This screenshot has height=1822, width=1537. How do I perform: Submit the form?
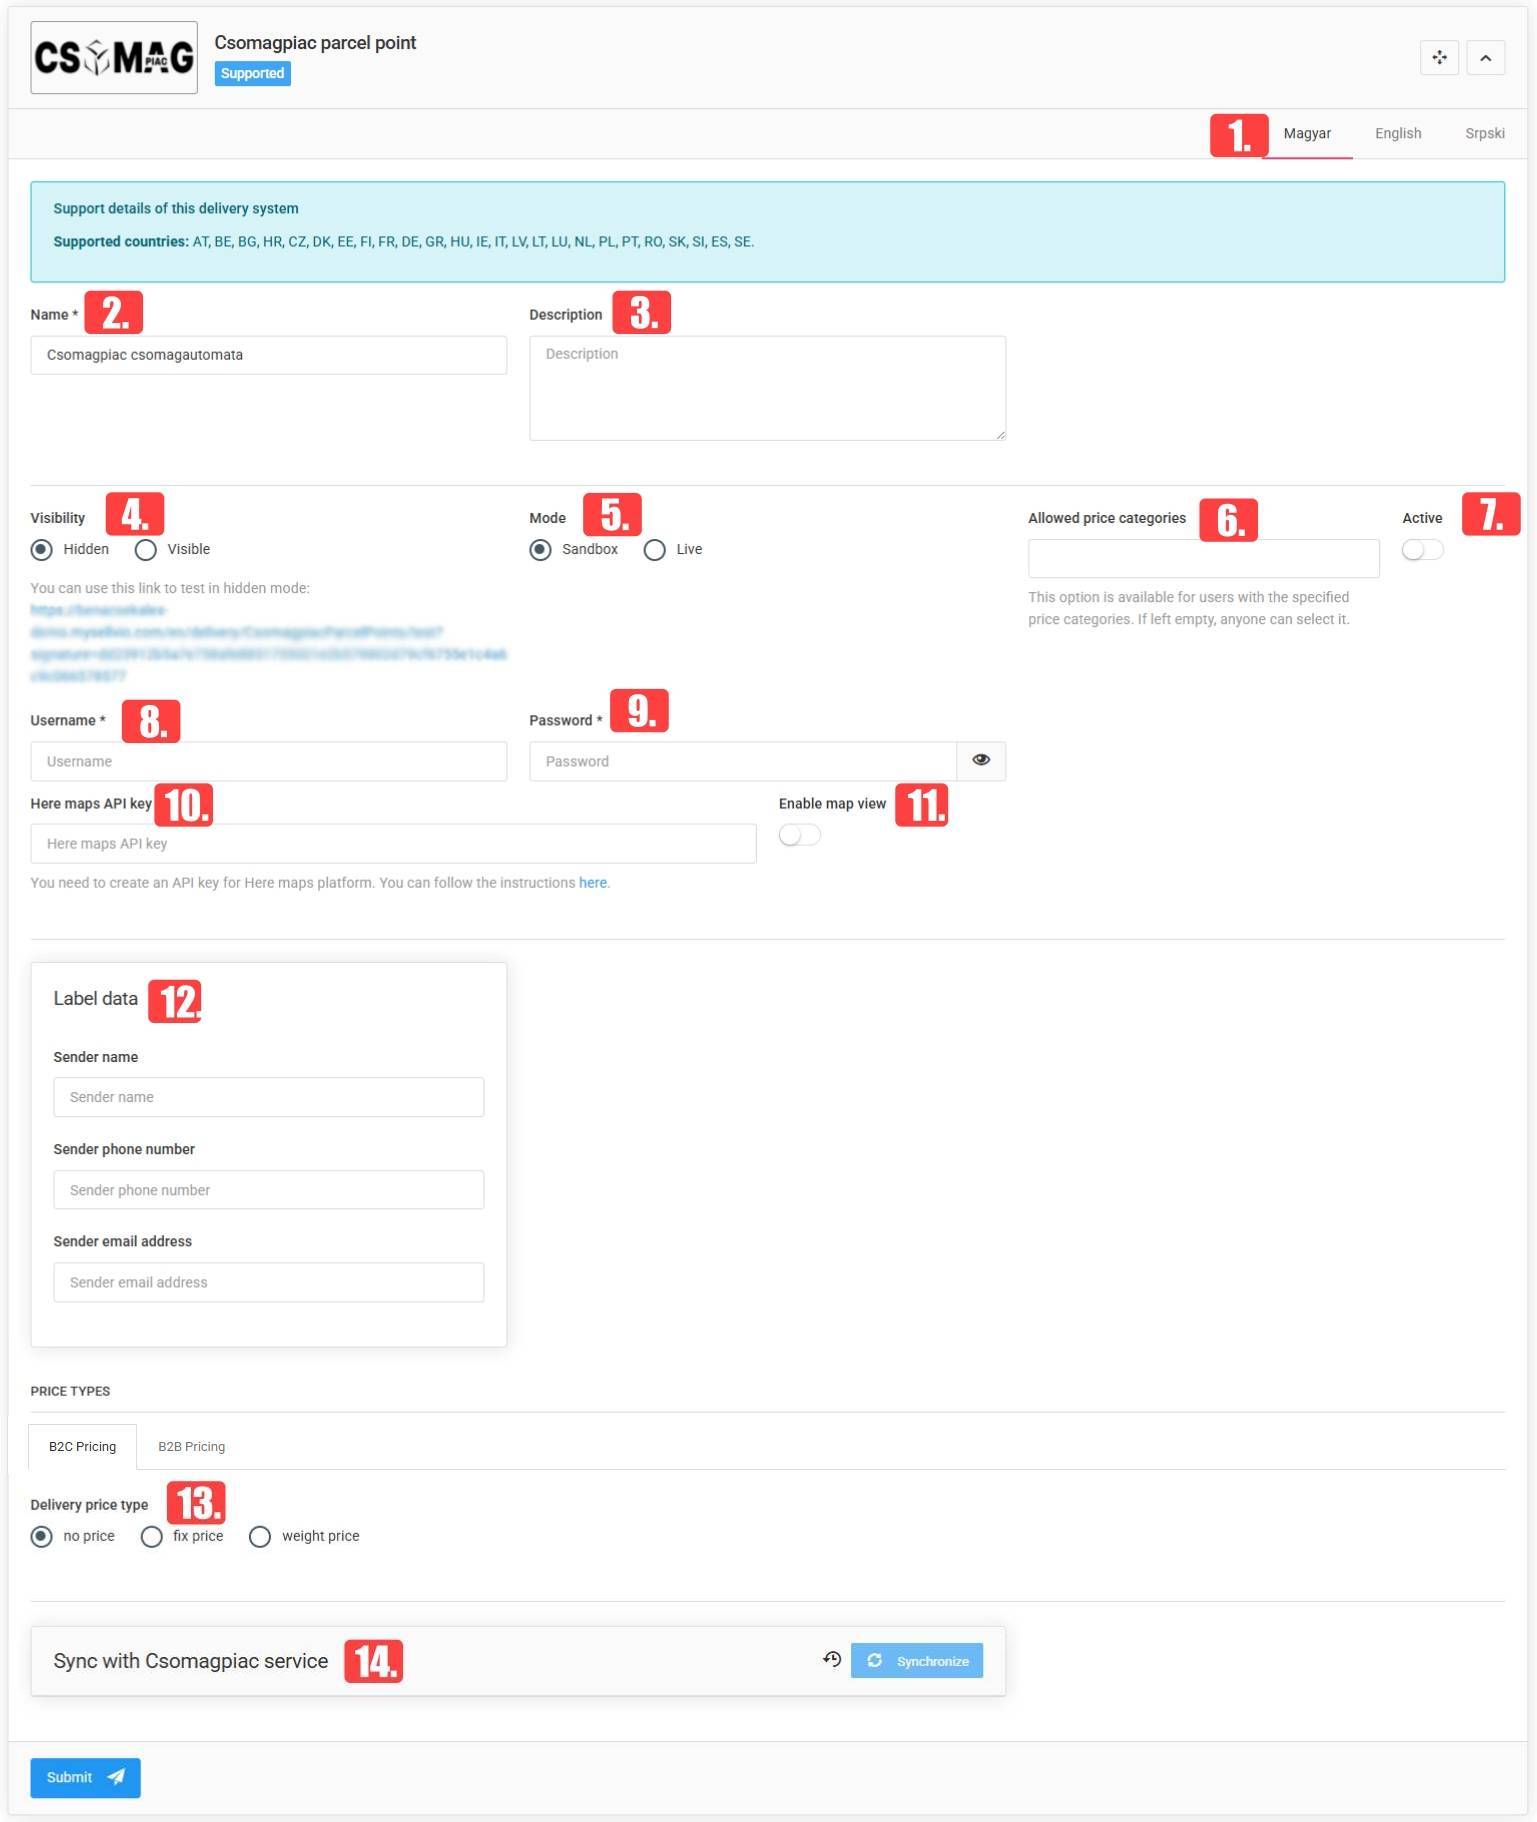click(x=85, y=1777)
